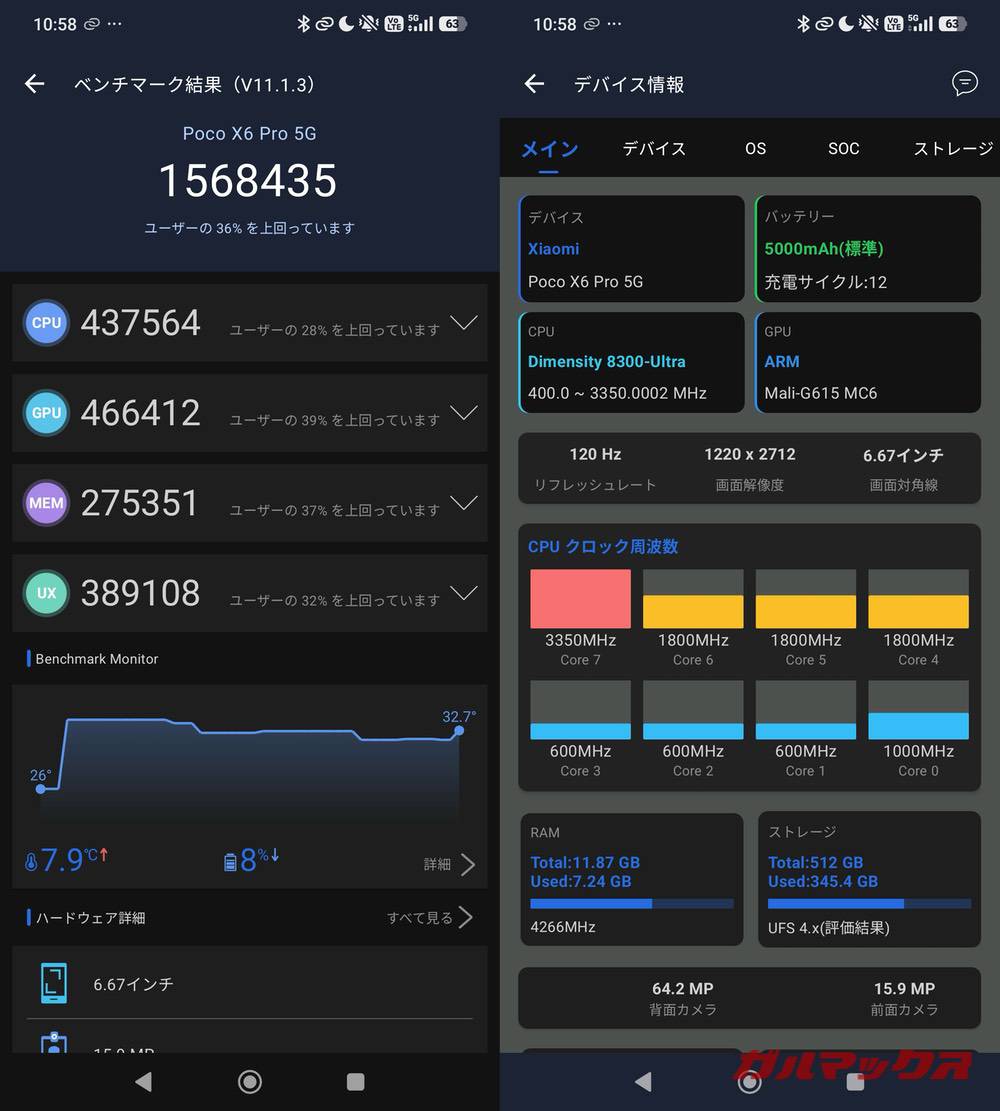Tap the green UX score badge
Image resolution: width=1000 pixels, height=1111 pixels.
(46, 592)
